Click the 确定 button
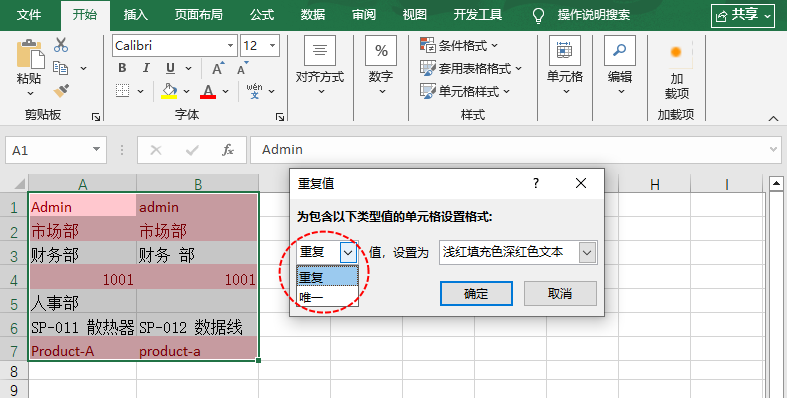Viewport: 787px width, 398px height. coord(476,293)
